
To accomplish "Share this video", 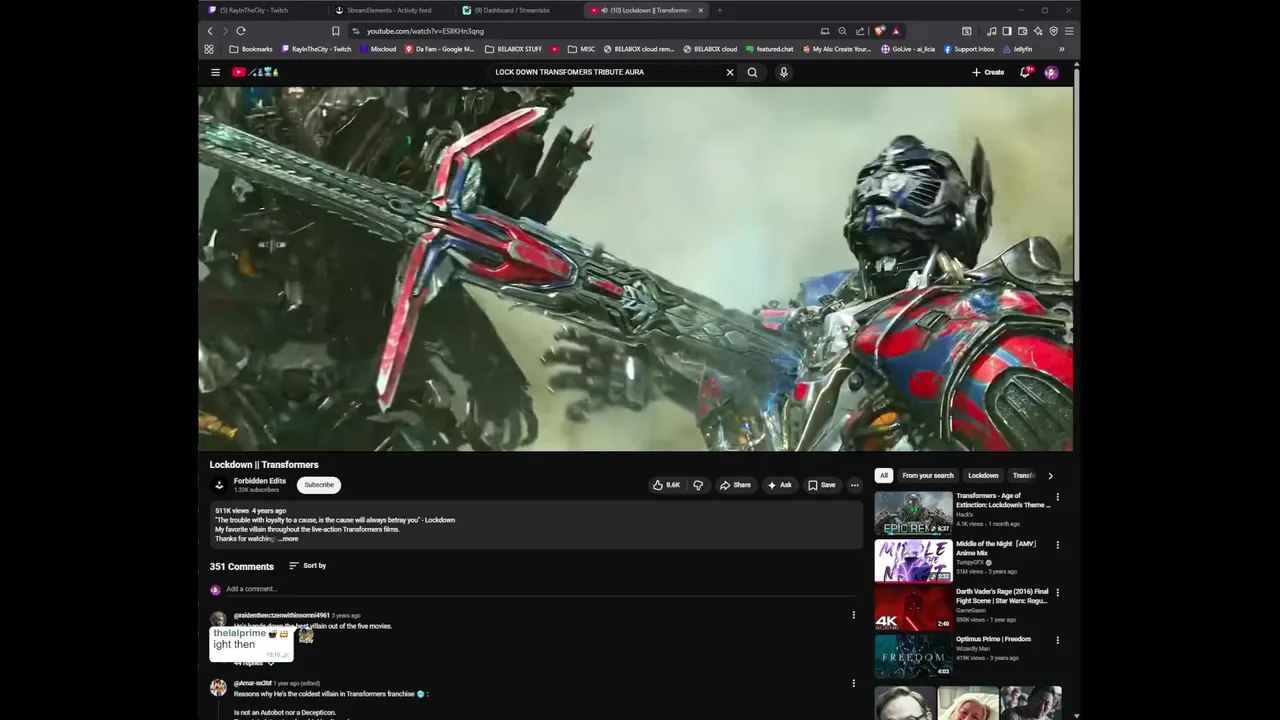I will tap(735, 485).
